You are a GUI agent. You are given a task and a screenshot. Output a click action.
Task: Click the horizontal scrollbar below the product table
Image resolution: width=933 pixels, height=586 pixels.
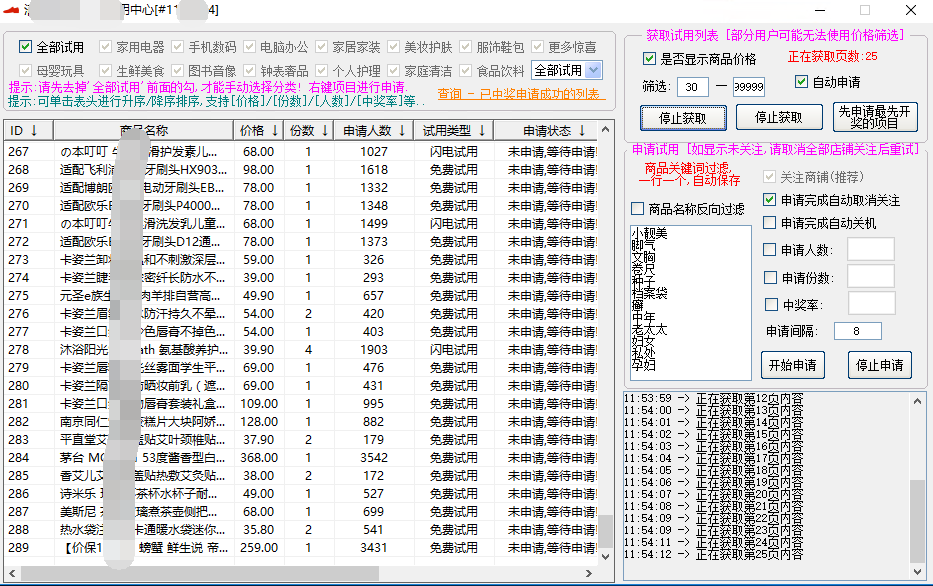point(200,570)
